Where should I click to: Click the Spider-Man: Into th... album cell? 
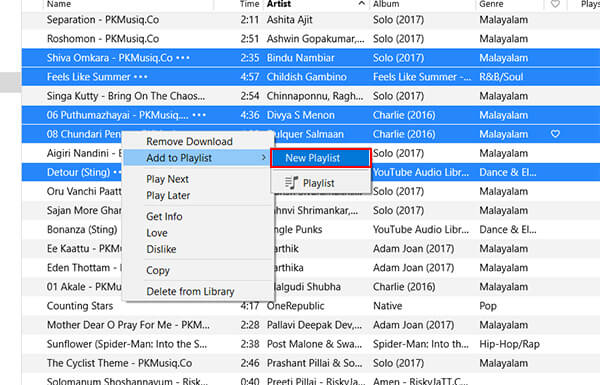point(421,344)
